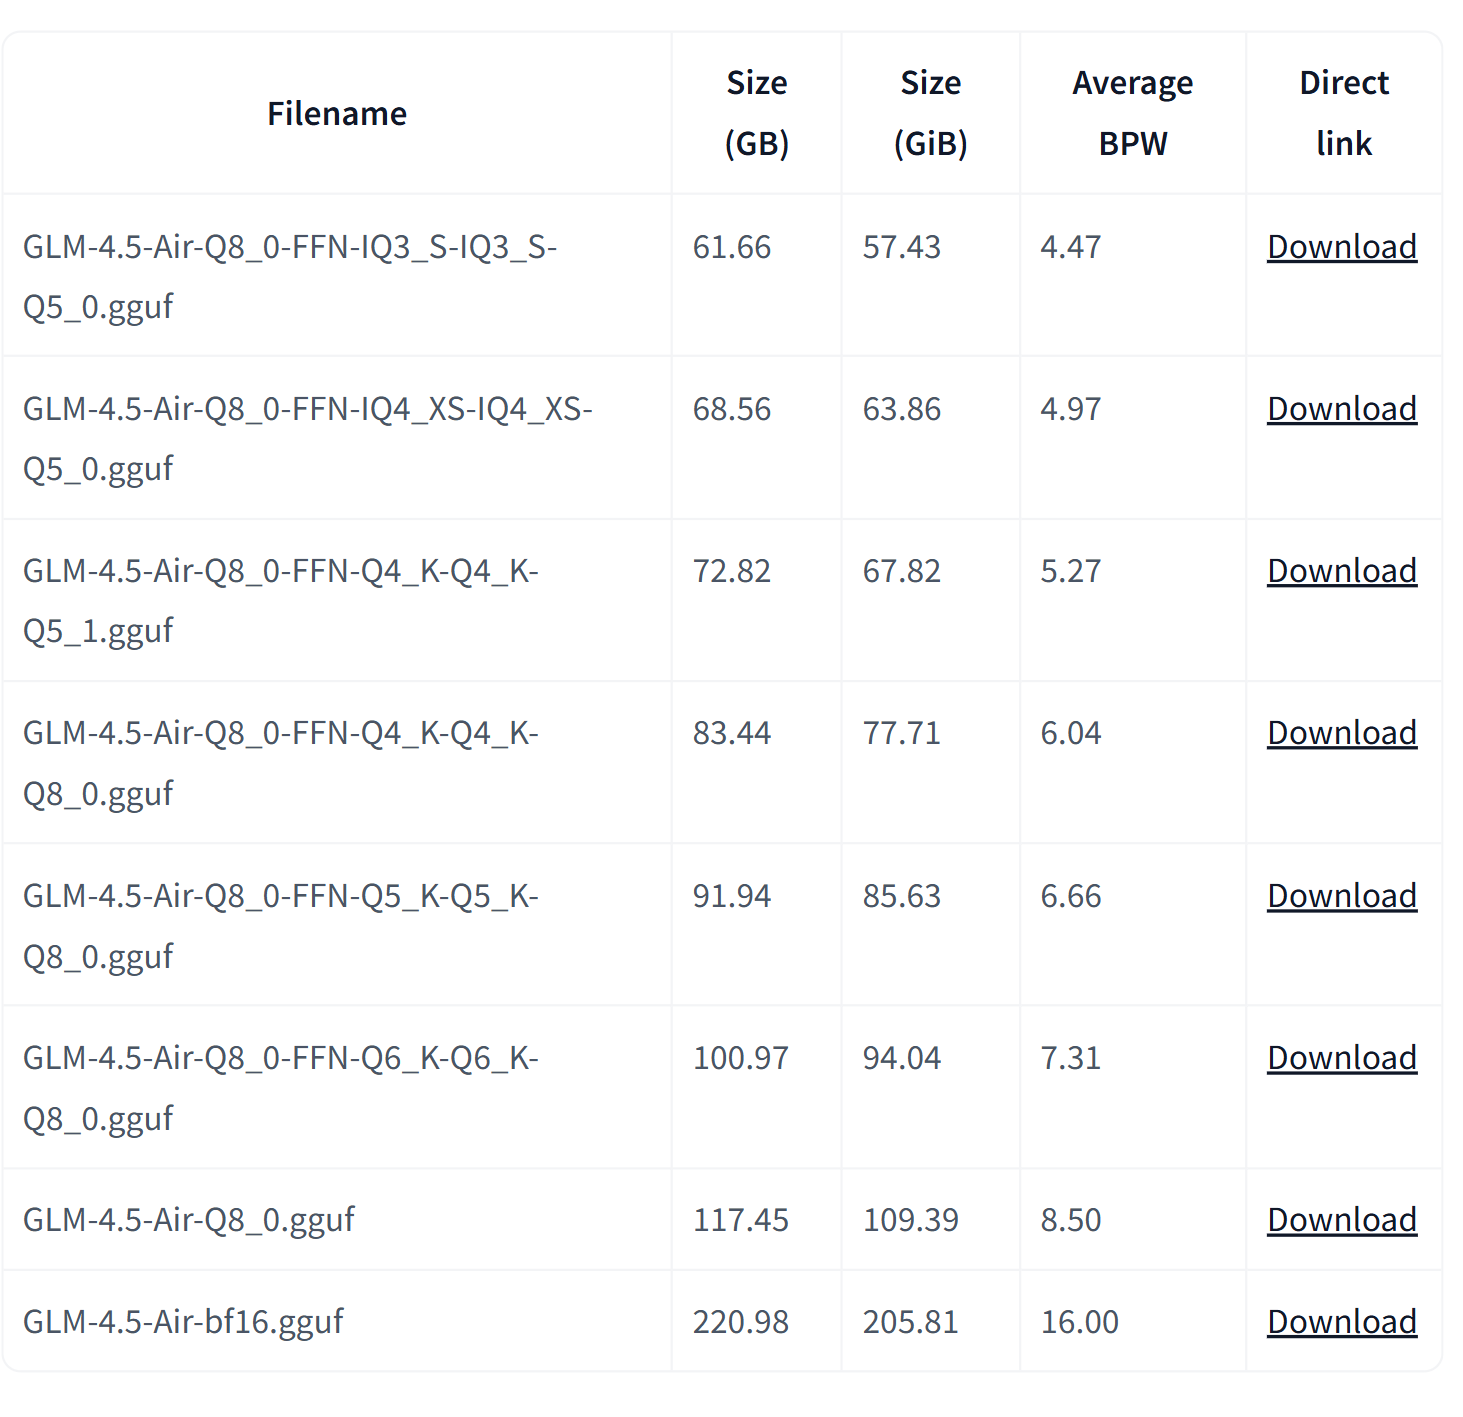
Task: Click filename GLM-4.5-Air-bf16.gguf text
Action: point(183,1322)
